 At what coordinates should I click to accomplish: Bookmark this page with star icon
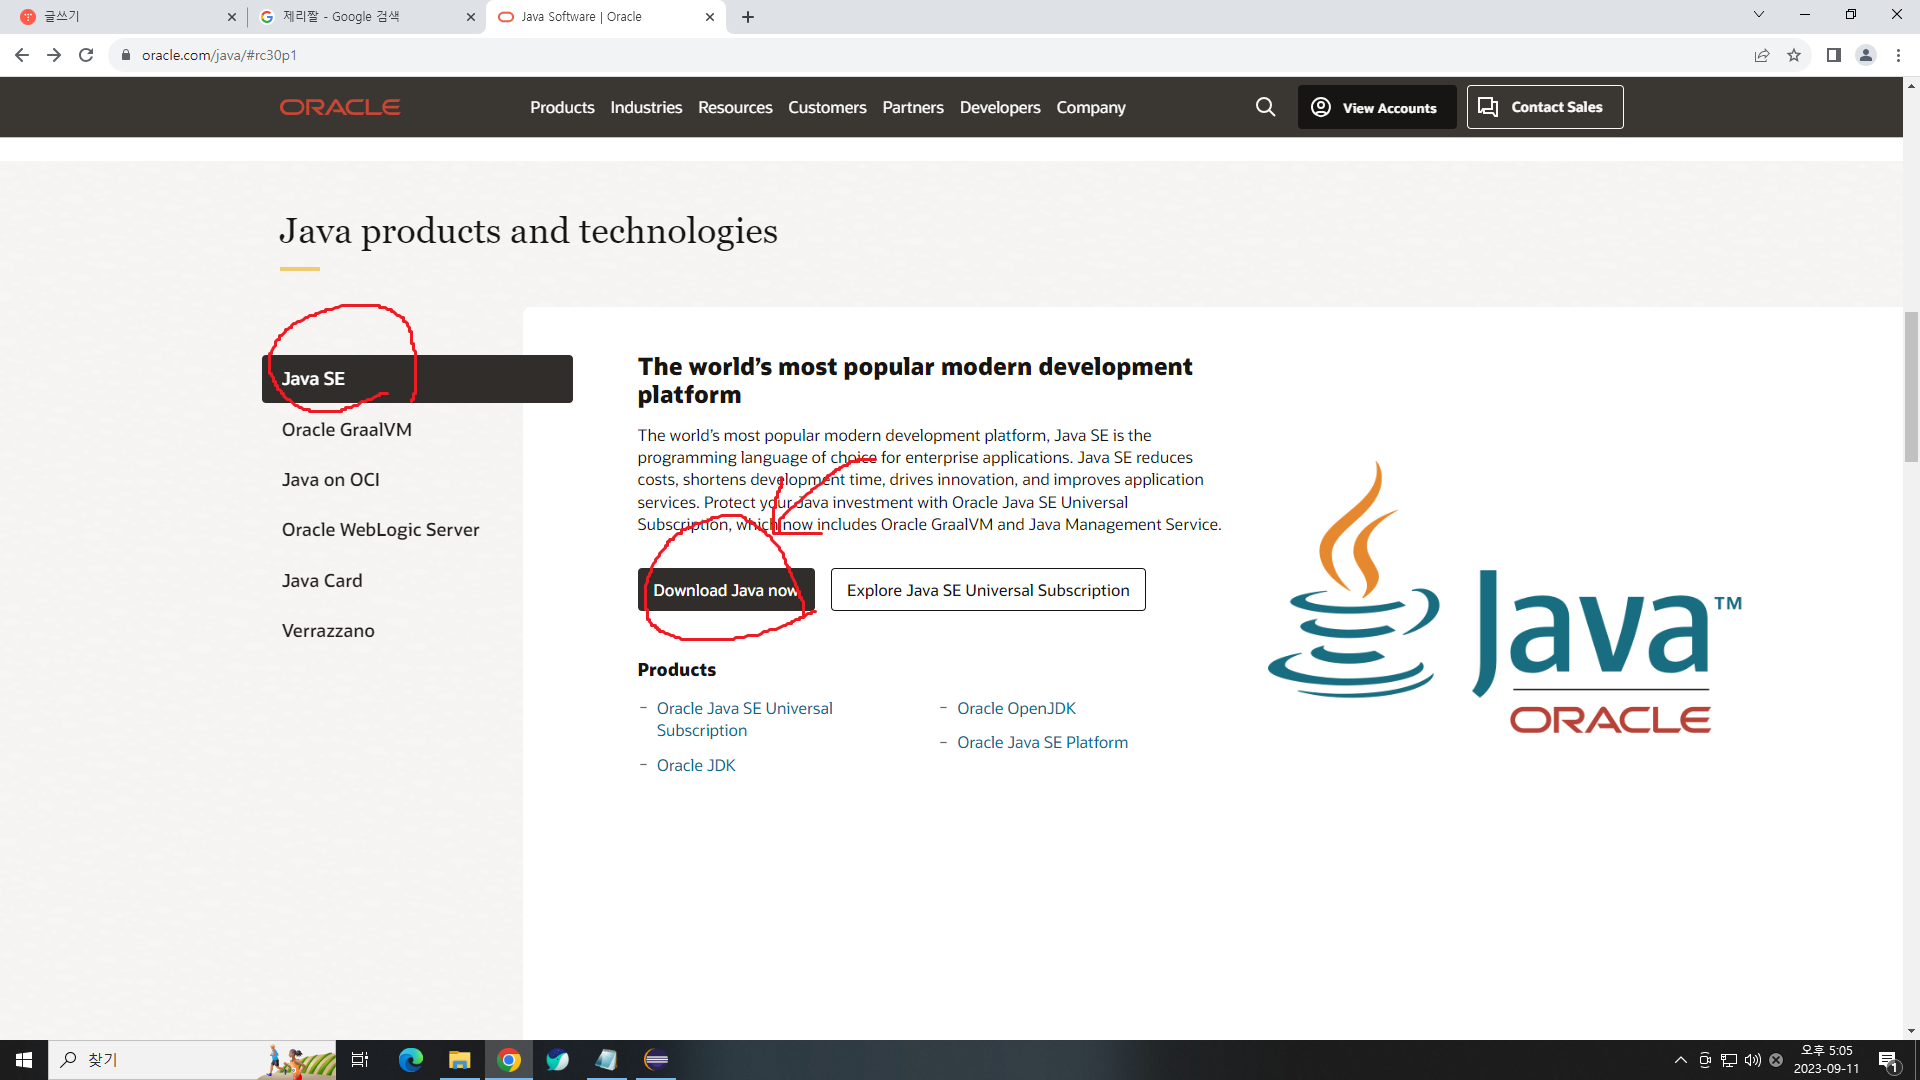click(x=1794, y=55)
